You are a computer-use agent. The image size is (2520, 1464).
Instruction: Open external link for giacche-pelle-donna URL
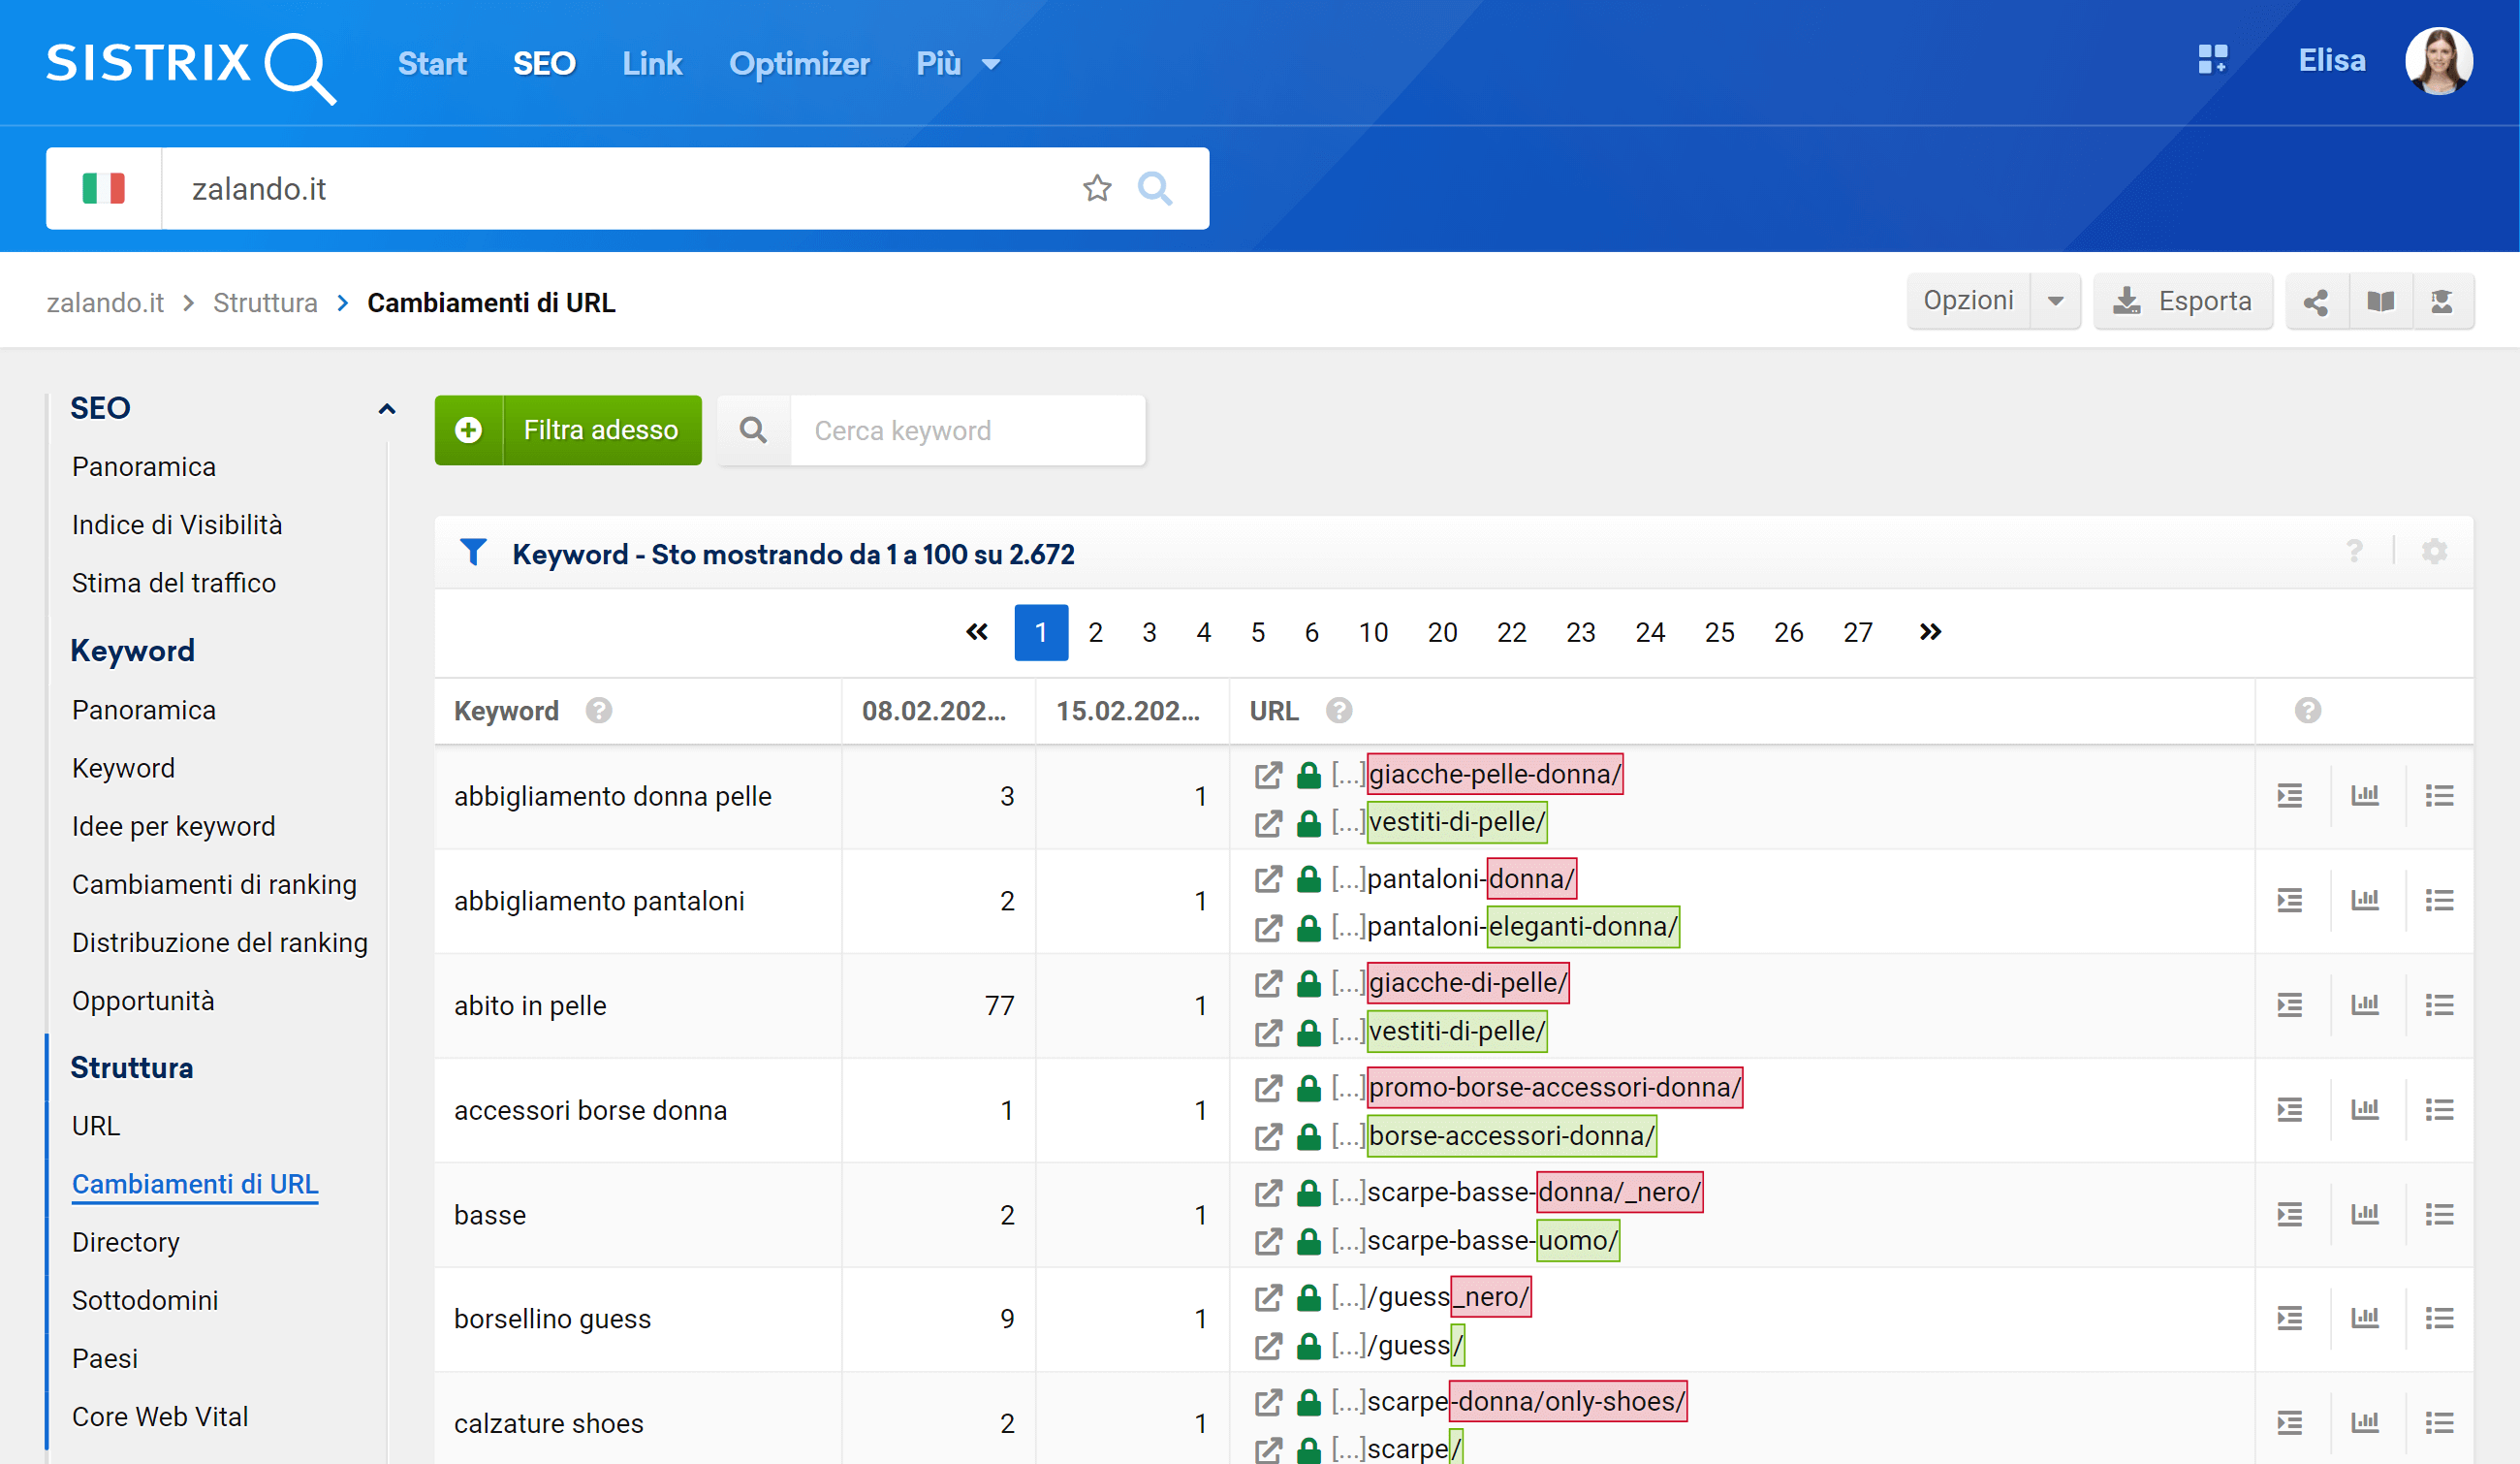tap(1268, 775)
